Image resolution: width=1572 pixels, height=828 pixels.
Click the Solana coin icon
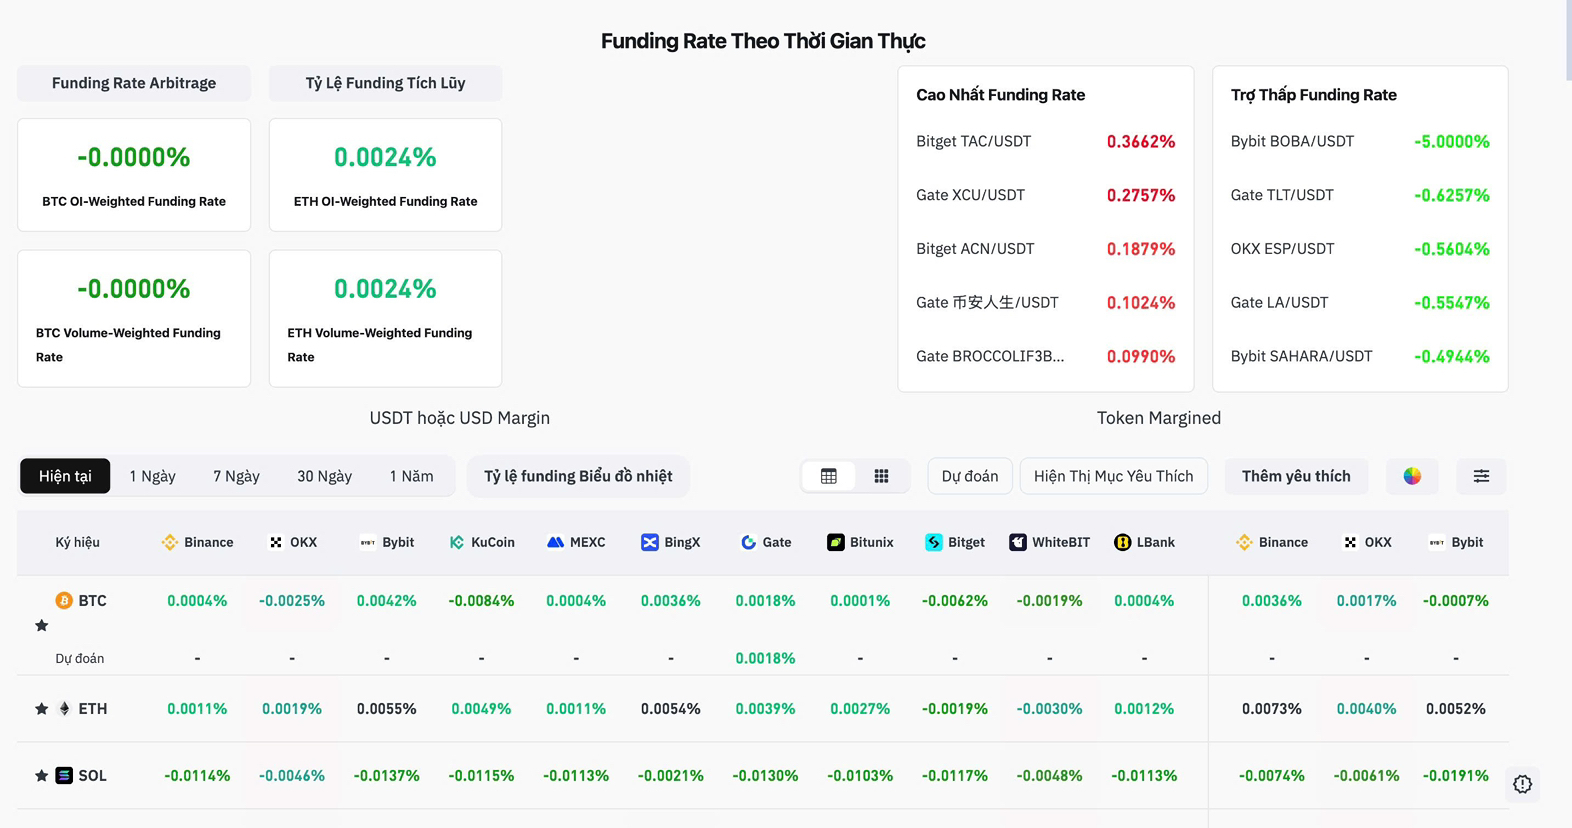64,775
